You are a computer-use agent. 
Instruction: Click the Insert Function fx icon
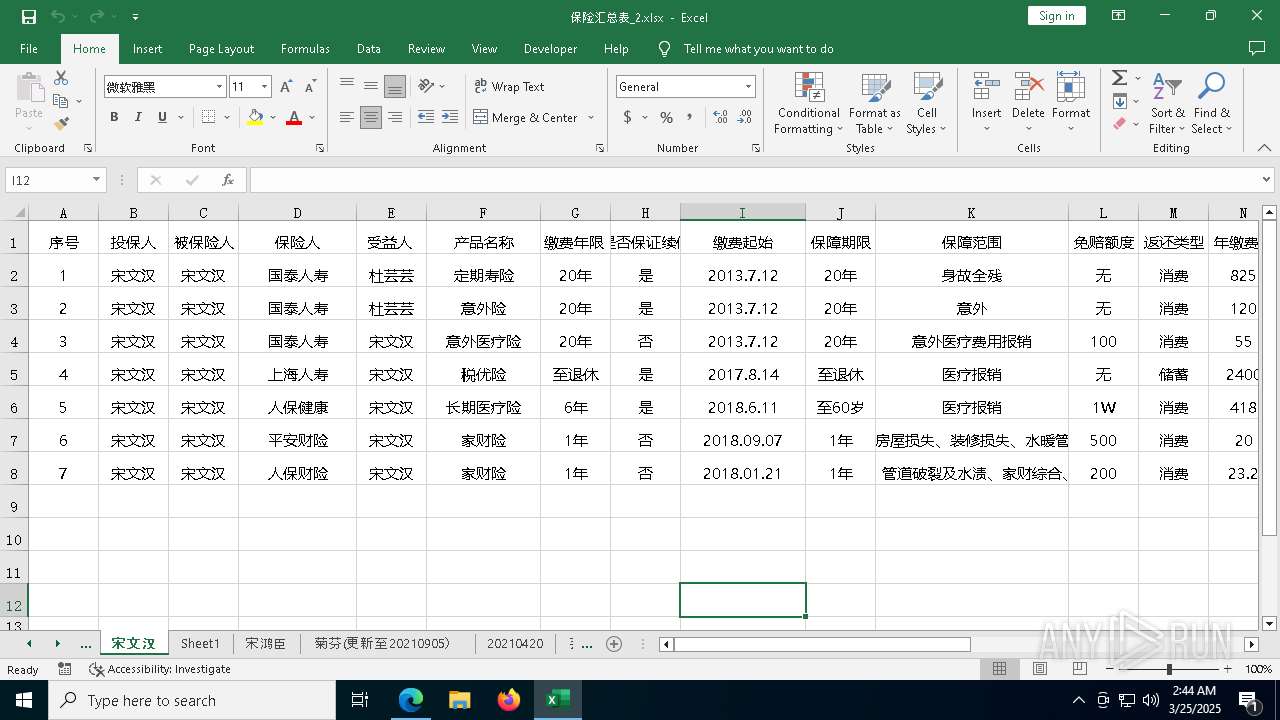point(228,180)
